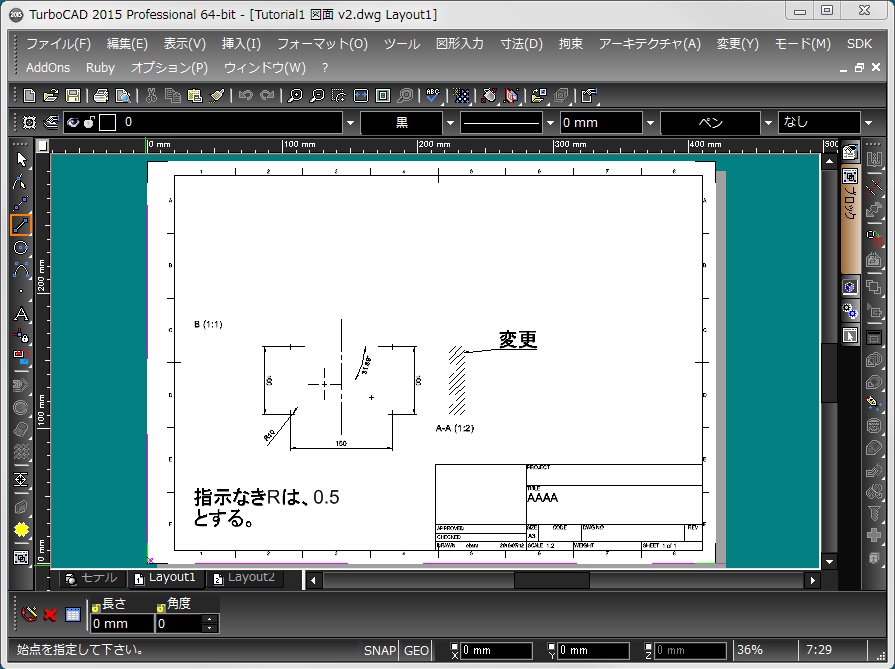Click the 黒 pen color box

402,123
